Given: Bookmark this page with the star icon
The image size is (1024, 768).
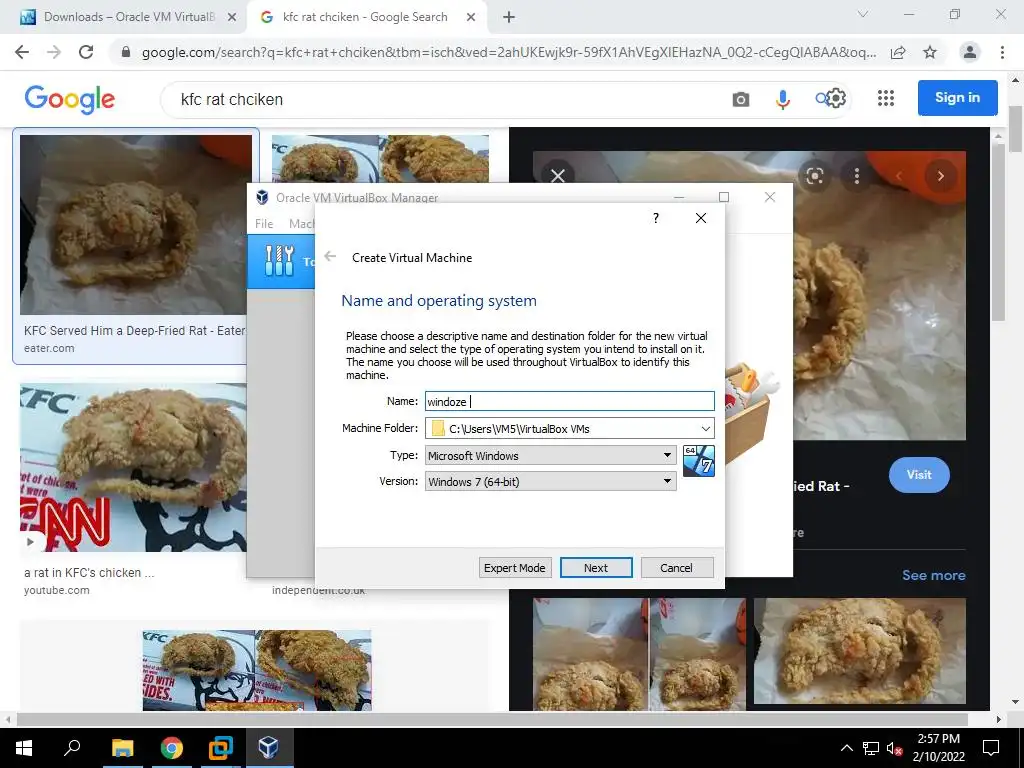Looking at the screenshot, I should [x=930, y=52].
